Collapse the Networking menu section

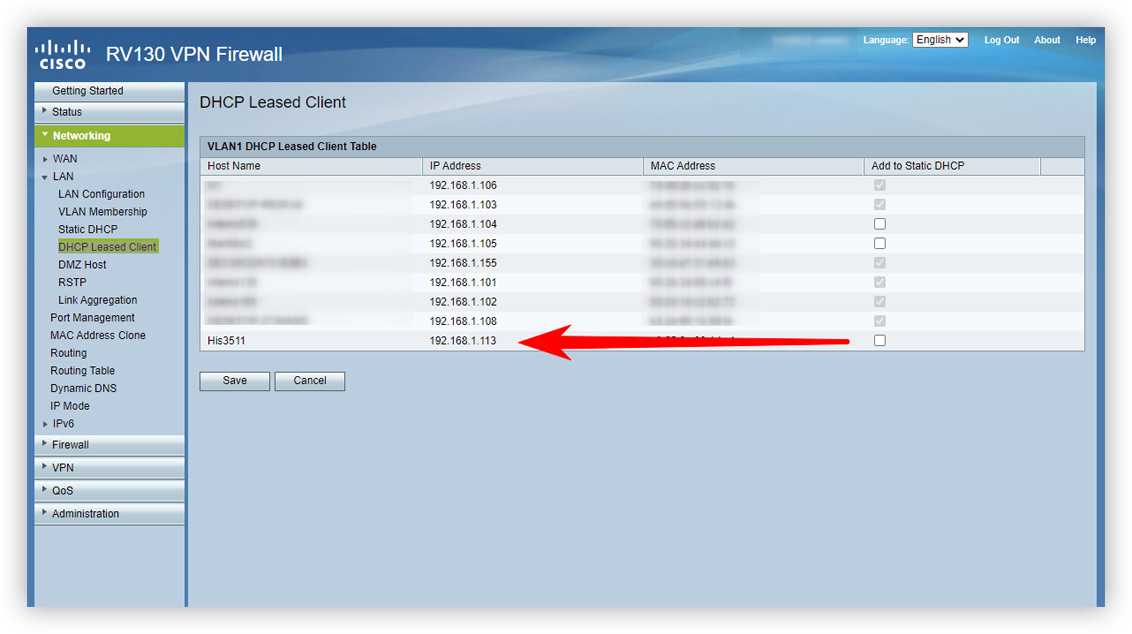point(109,136)
